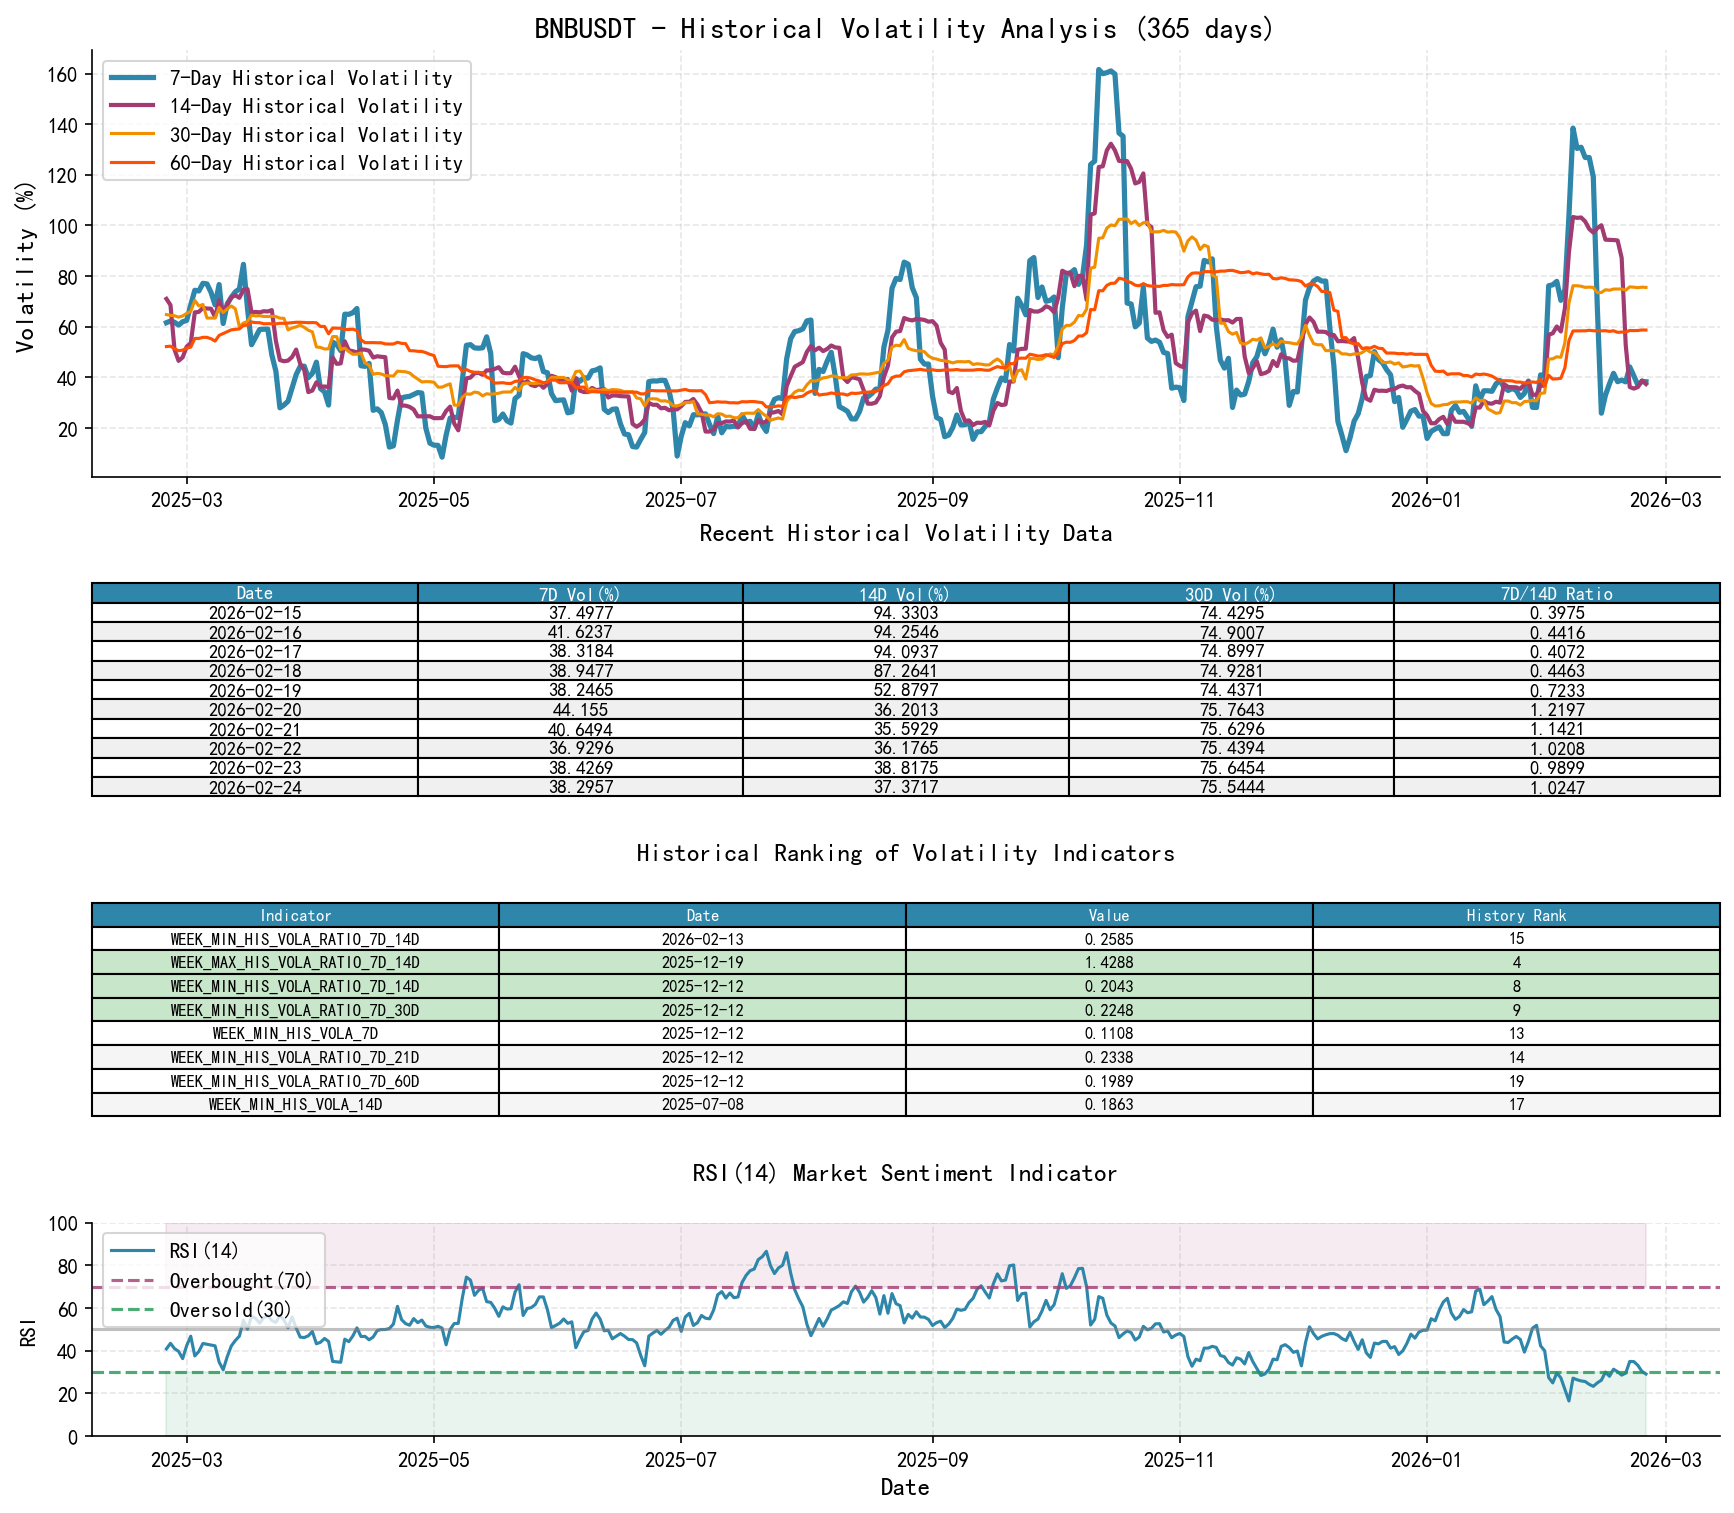Select the volatility peak near 2025-11 on chart
The width and height of the screenshot is (1734, 1513).
[x=1105, y=70]
